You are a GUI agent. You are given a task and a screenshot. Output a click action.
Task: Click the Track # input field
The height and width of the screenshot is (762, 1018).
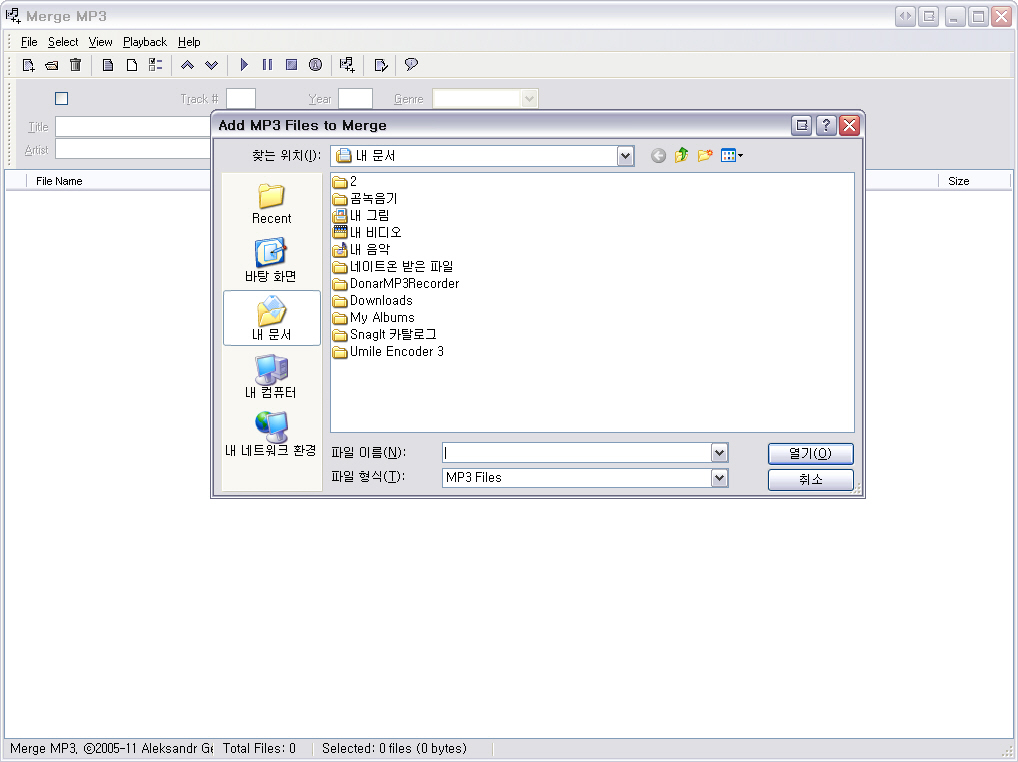tap(241, 99)
